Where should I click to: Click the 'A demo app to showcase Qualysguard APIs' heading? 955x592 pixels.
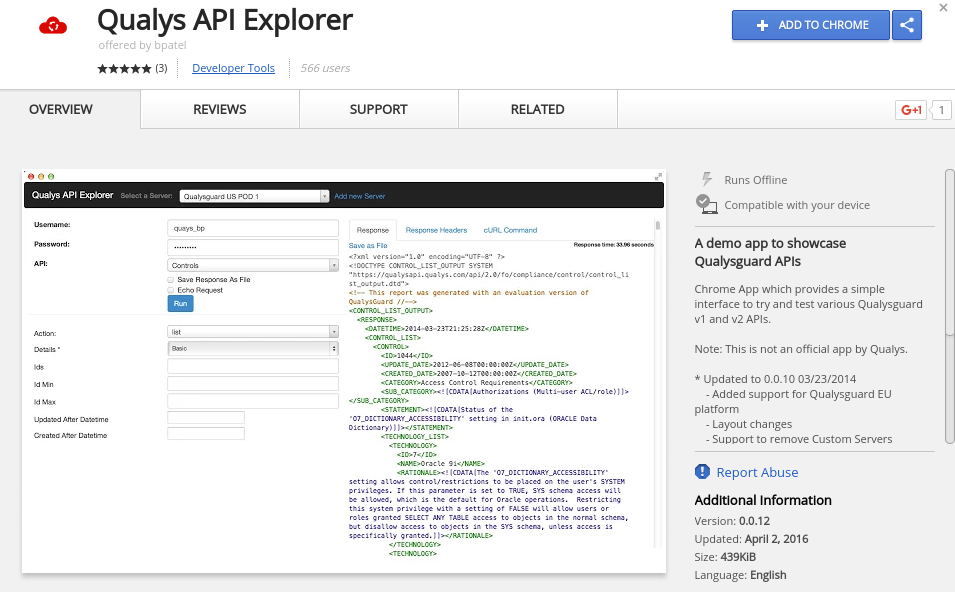click(x=770, y=252)
